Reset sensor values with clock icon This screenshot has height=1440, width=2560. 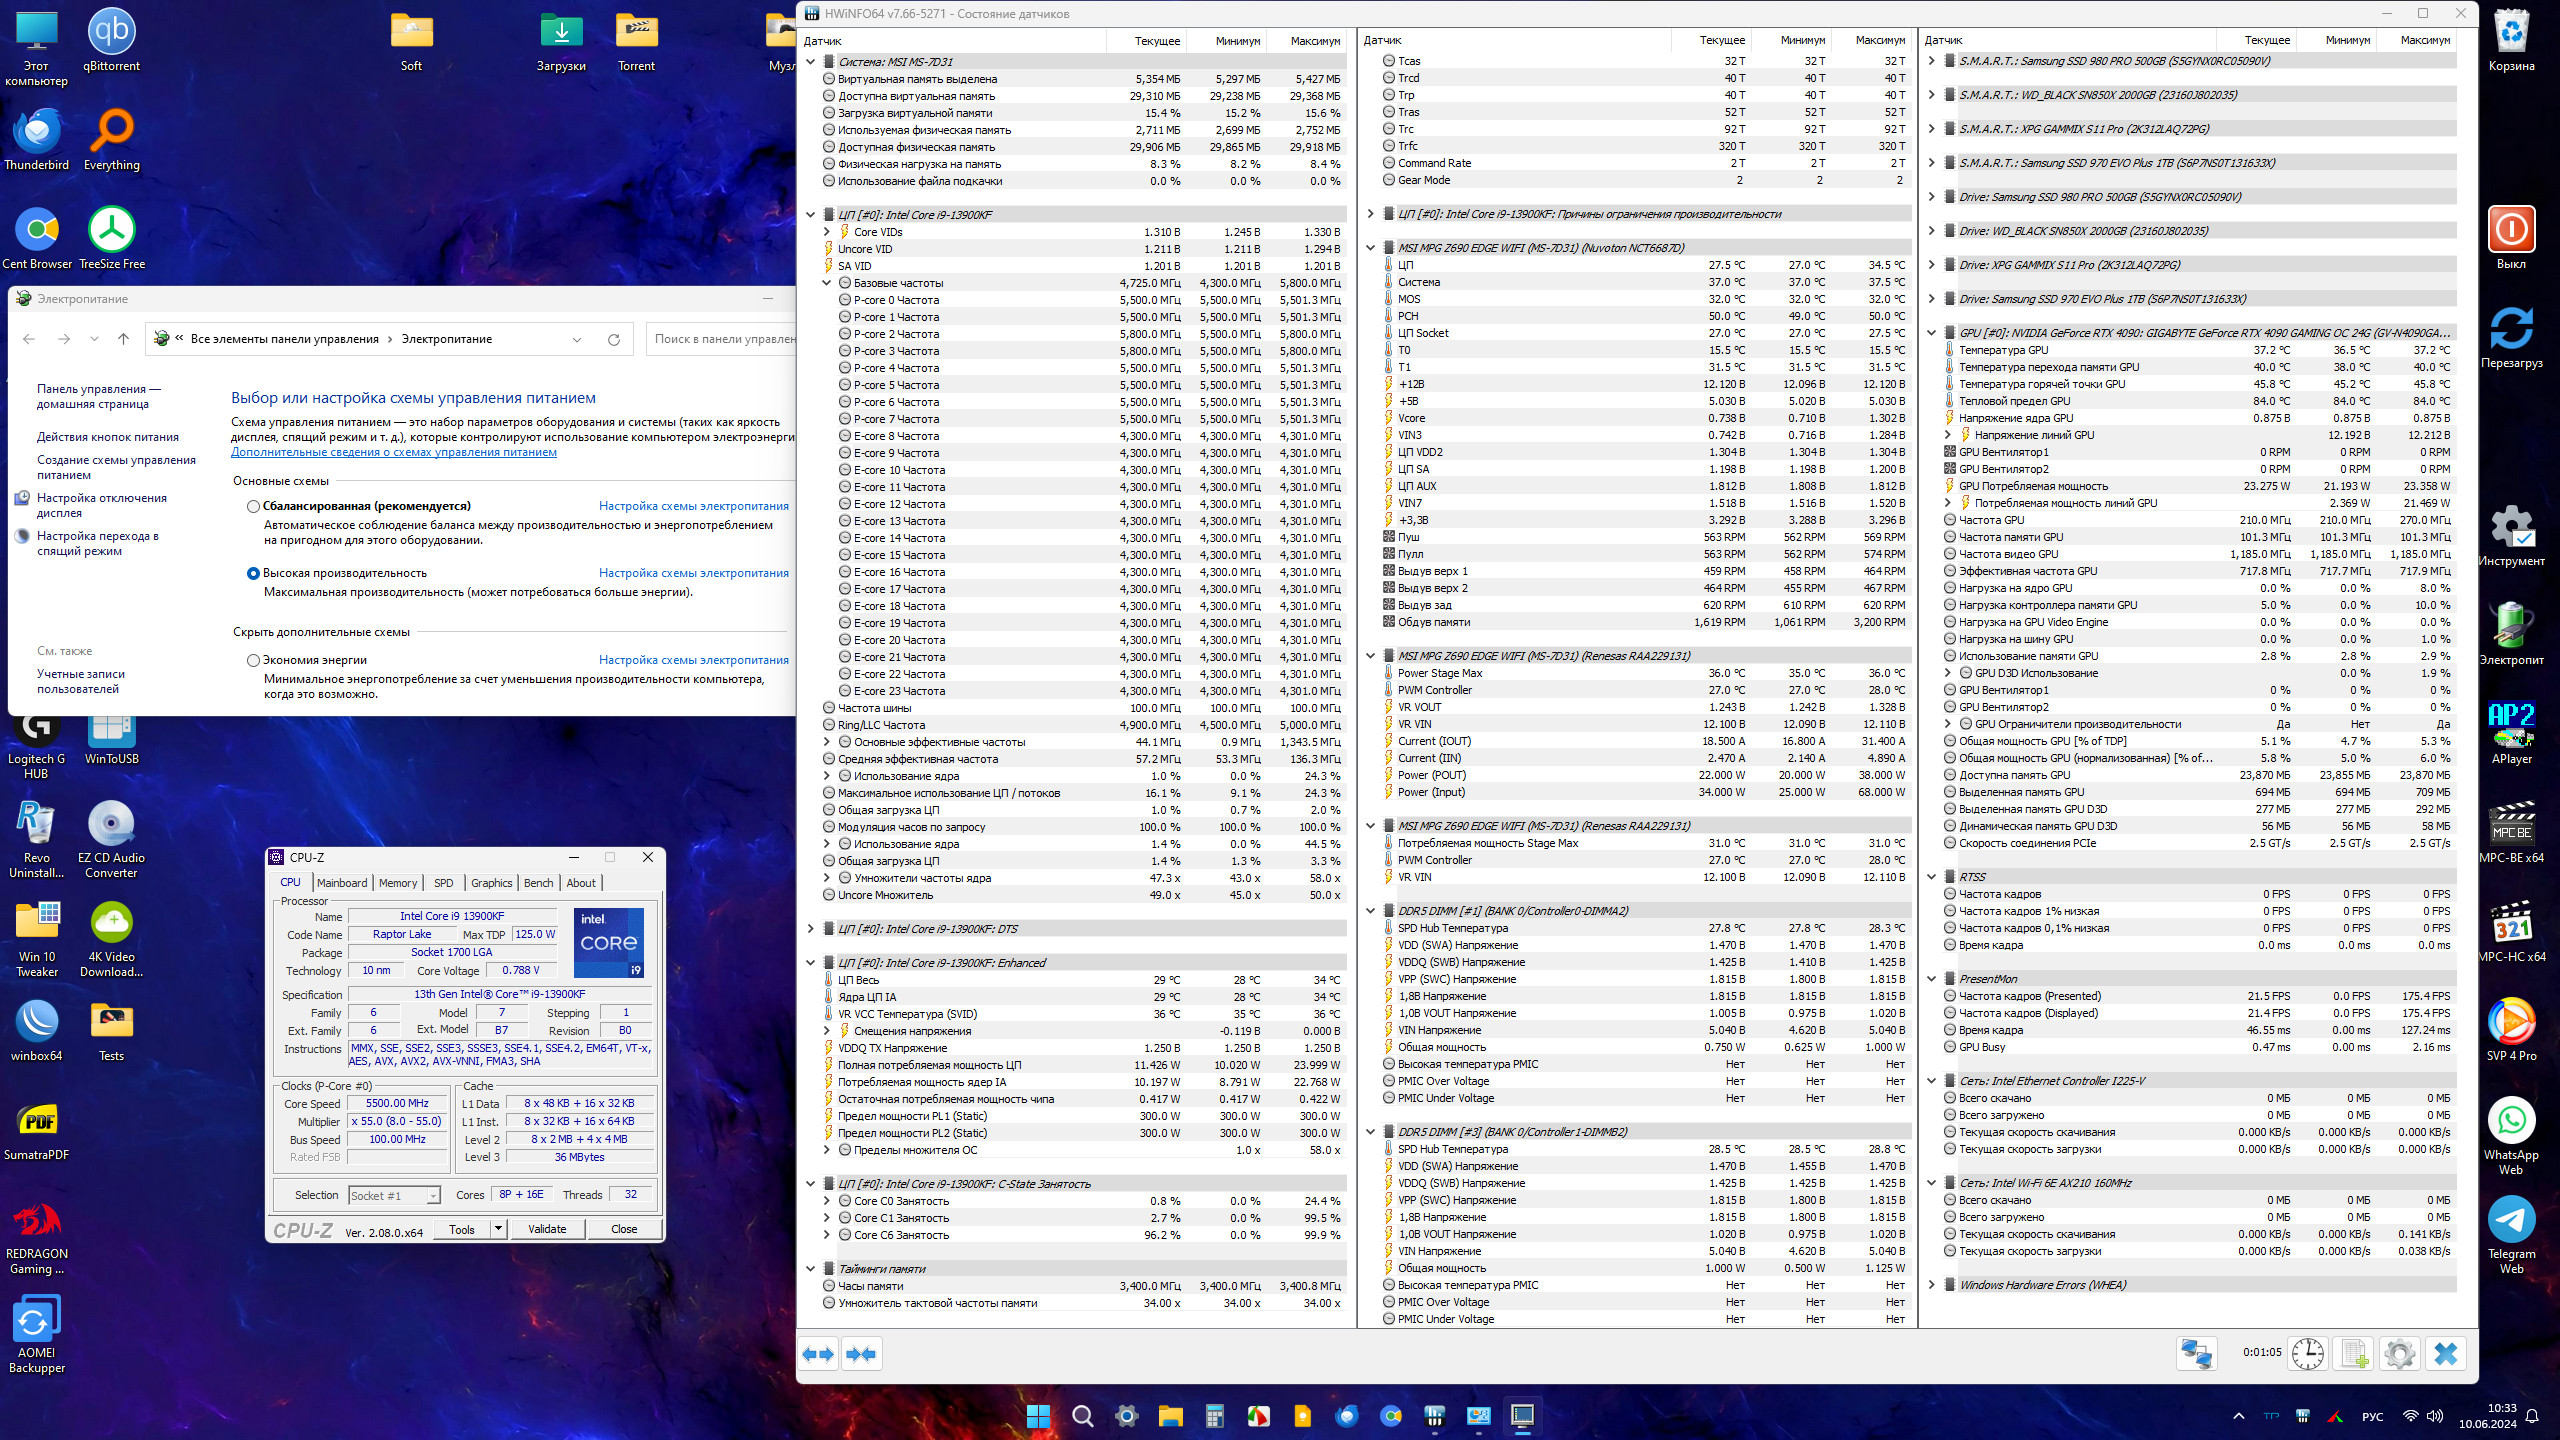pyautogui.click(x=2307, y=1354)
